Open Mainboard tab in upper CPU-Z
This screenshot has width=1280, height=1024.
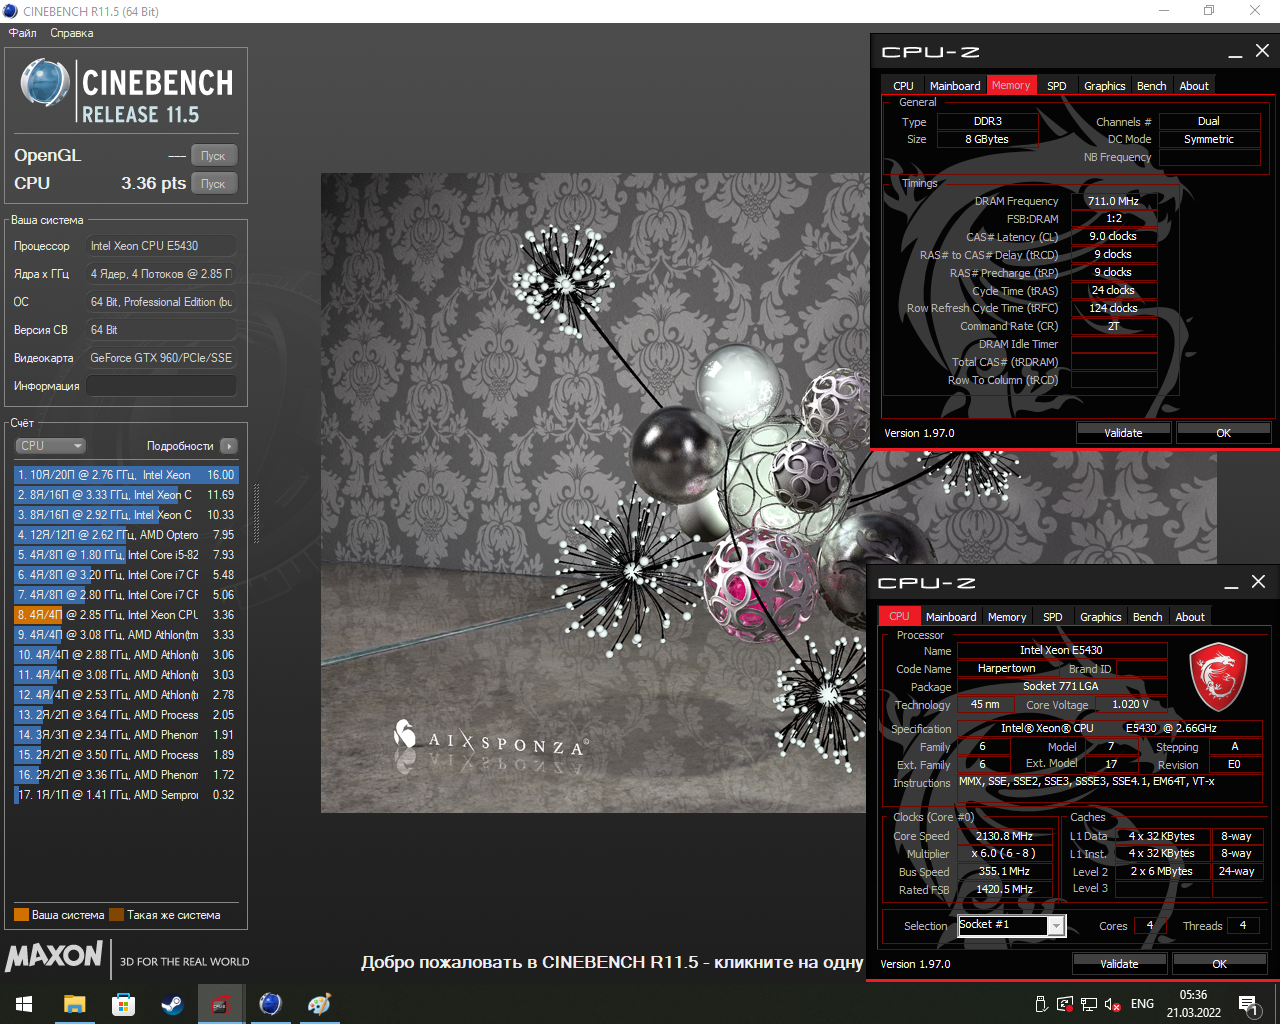pos(955,86)
